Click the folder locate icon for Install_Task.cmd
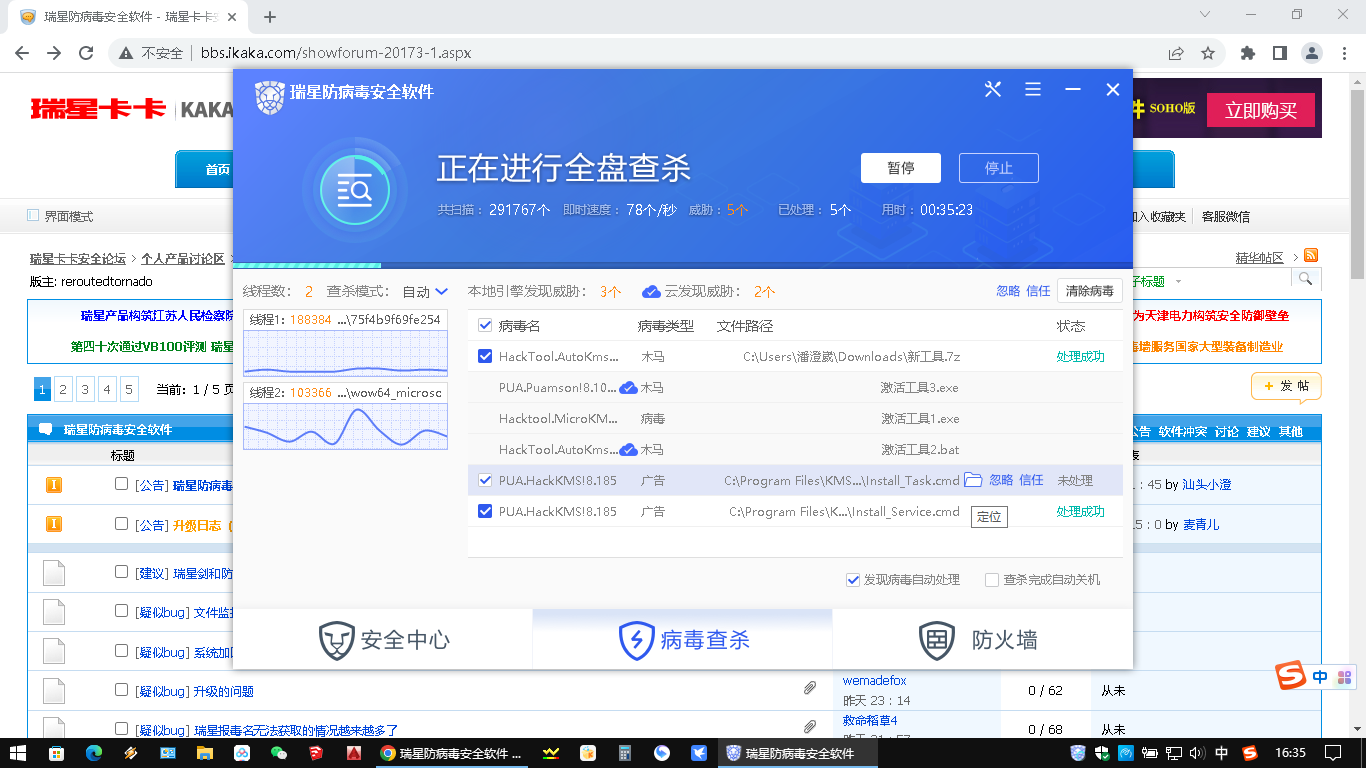The image size is (1366, 768). point(973,480)
